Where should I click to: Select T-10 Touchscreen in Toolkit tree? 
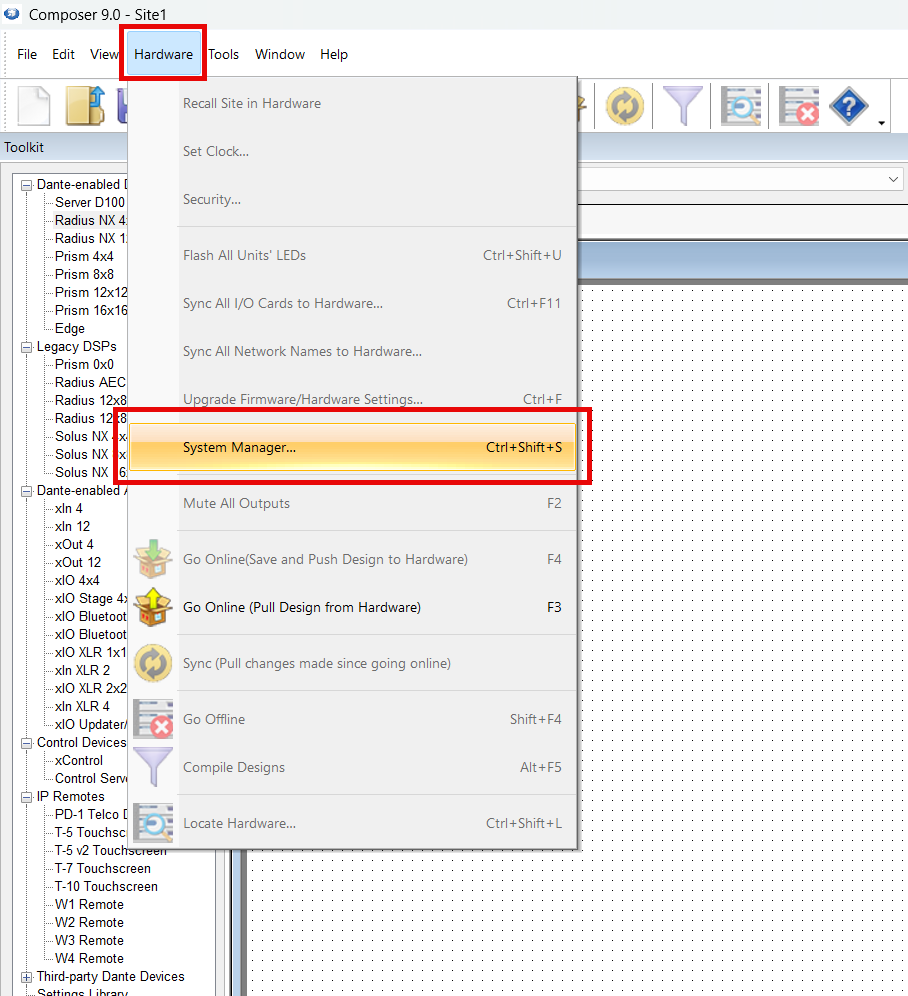(106, 887)
